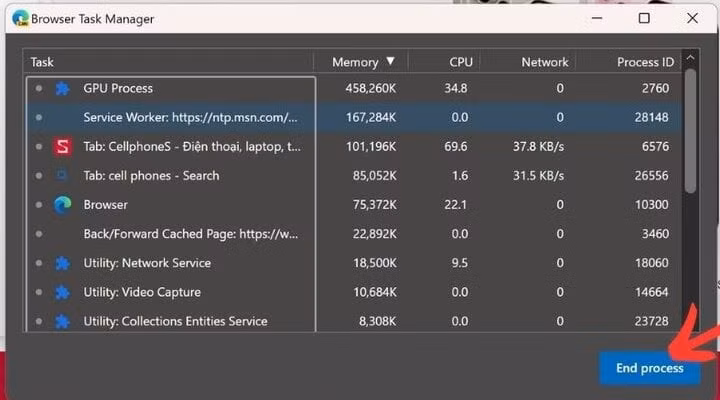Click the 10,684K memory value
The image size is (720, 400).
click(x=374, y=292)
